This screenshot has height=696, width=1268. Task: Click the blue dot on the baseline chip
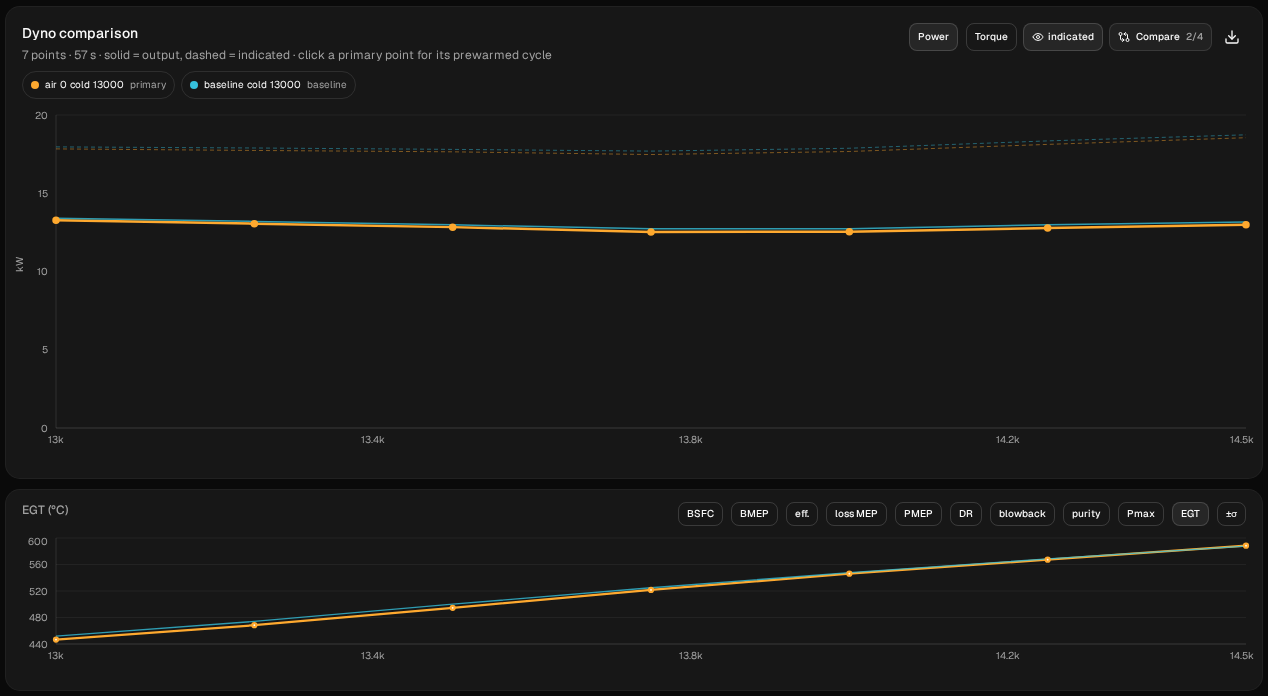[x=194, y=85]
